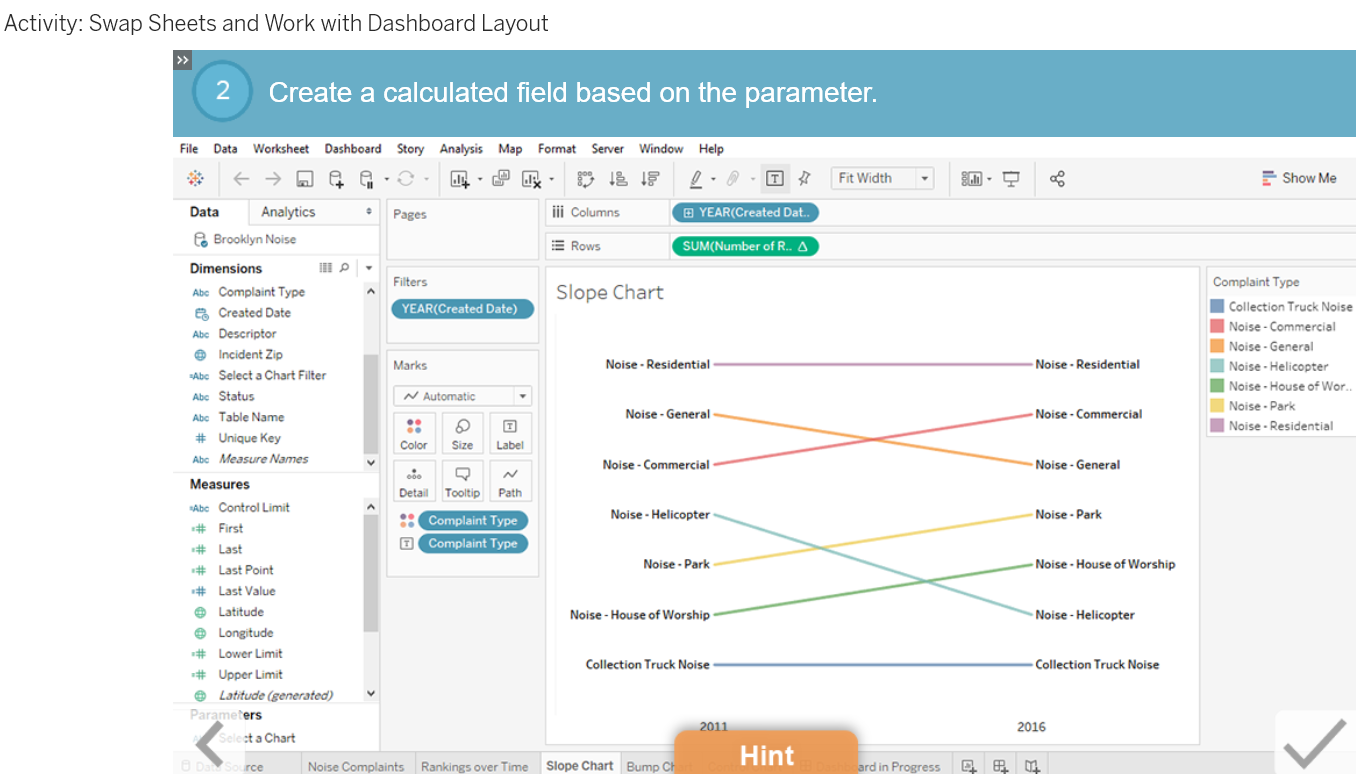Click scroll up arrow in Measures list

tap(371, 507)
